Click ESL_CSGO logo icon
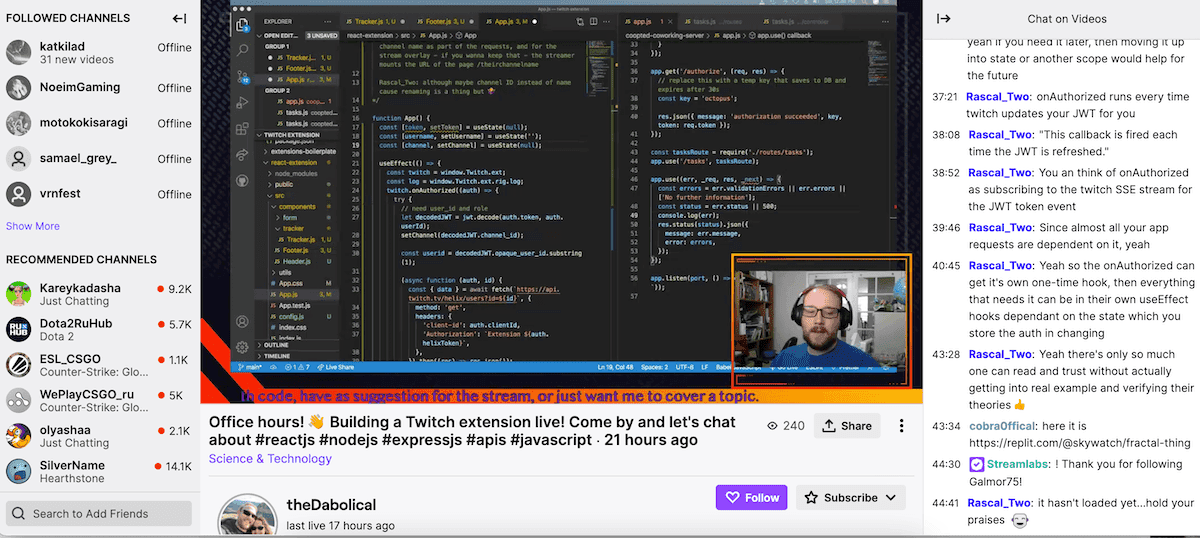Screen dimensions: 1200x538 point(19,366)
